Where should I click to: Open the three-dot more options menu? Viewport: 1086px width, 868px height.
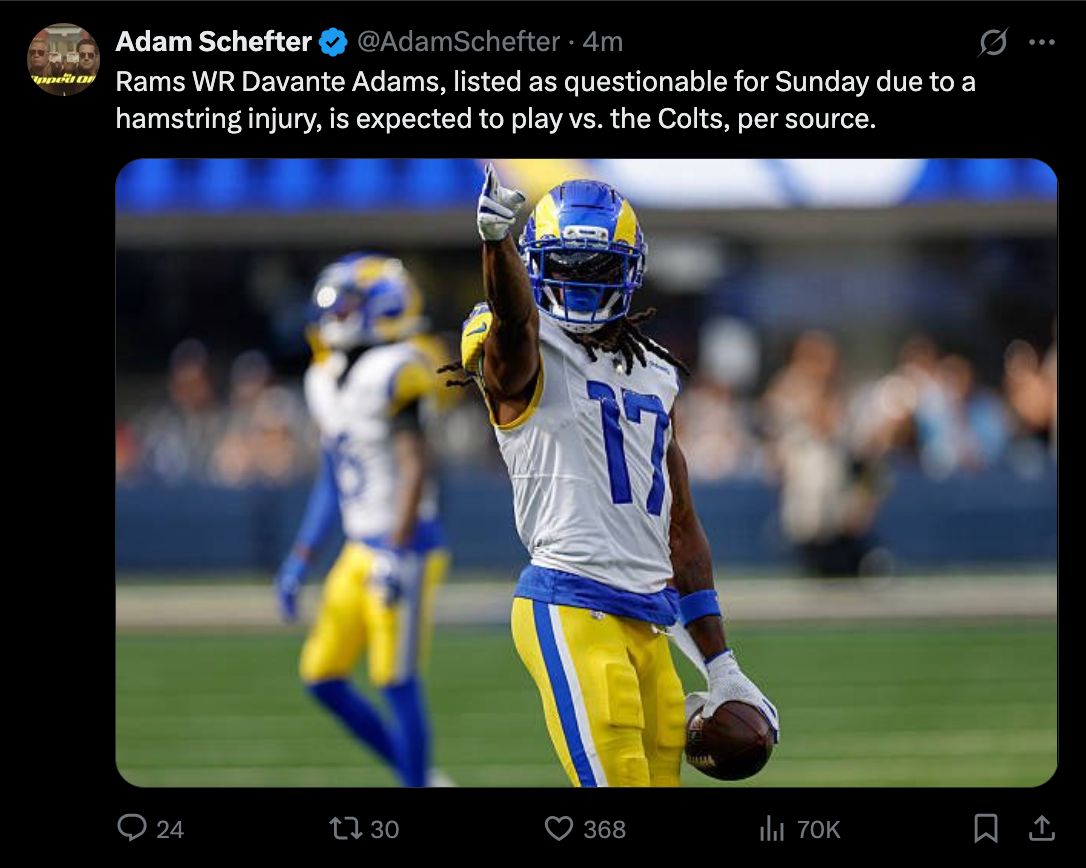click(1042, 42)
